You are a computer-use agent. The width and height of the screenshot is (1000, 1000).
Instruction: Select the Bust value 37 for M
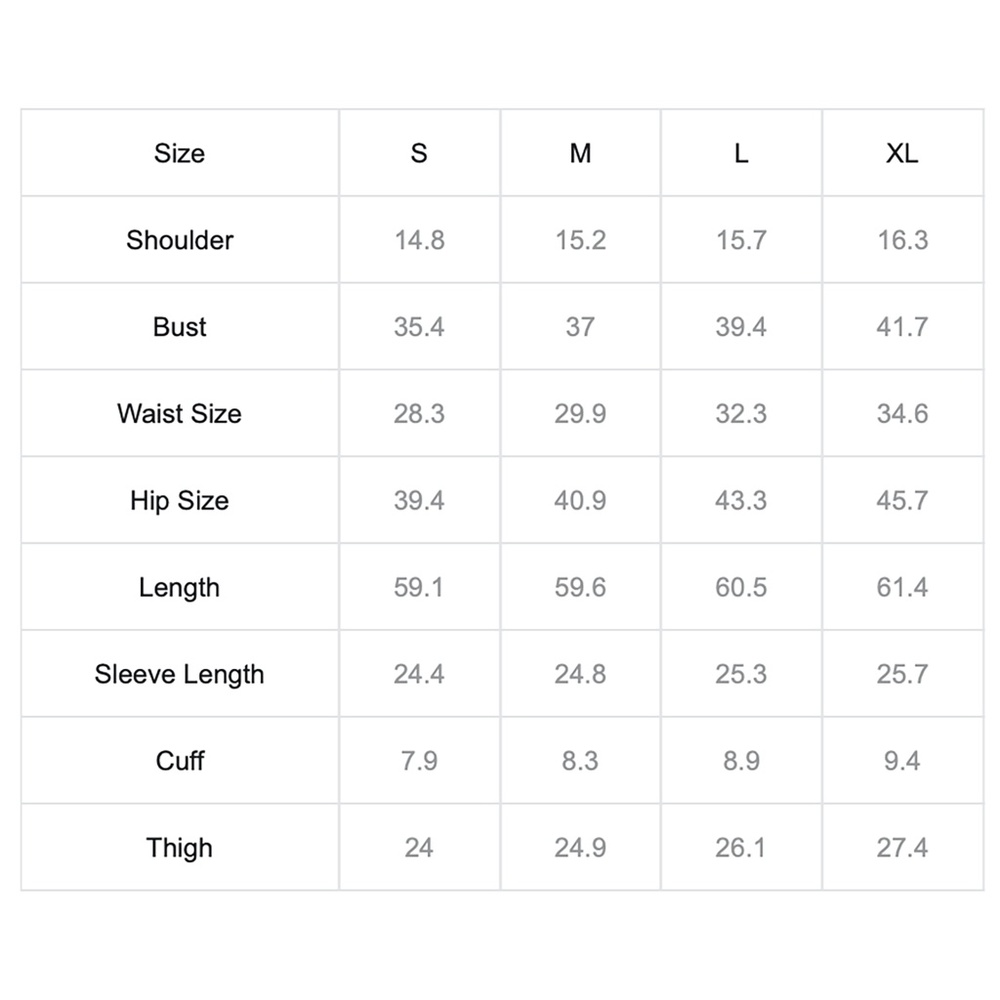pyautogui.click(x=580, y=327)
